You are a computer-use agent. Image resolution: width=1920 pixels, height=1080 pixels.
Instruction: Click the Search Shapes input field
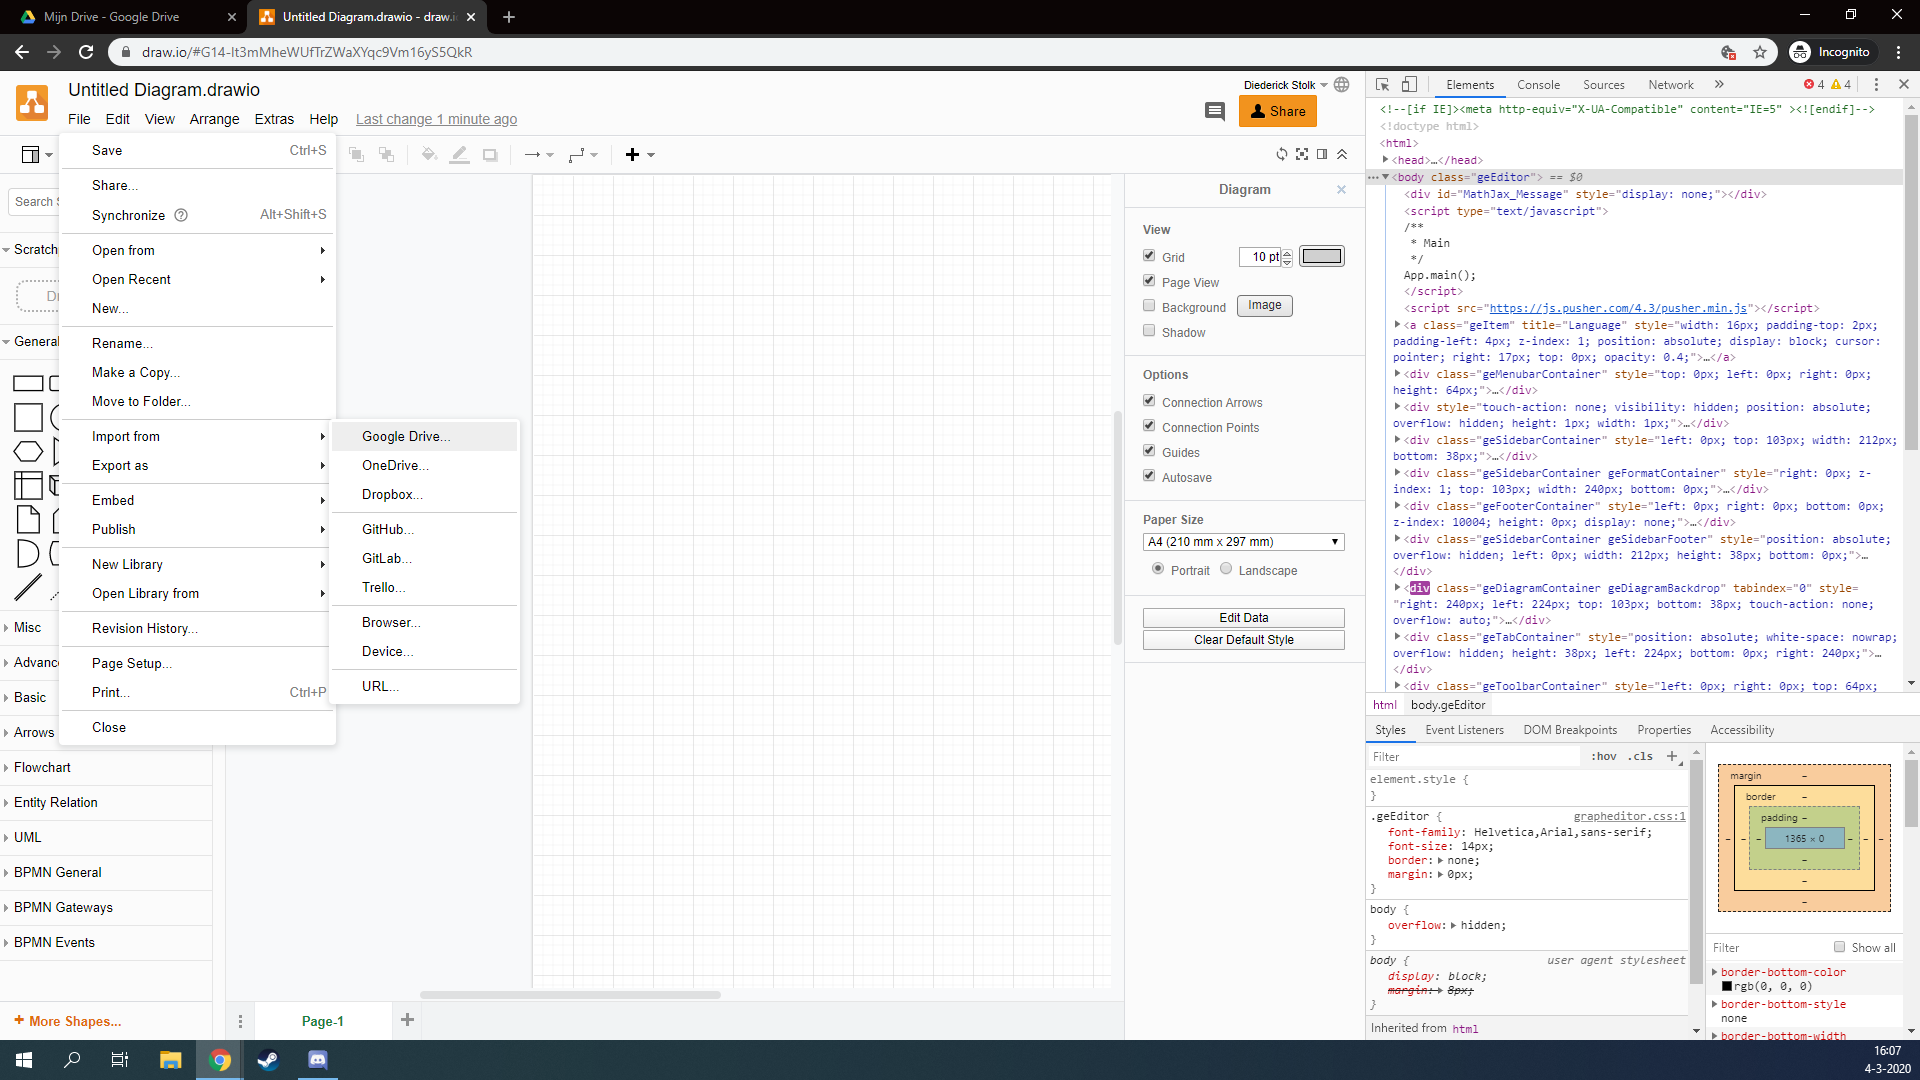coord(35,201)
